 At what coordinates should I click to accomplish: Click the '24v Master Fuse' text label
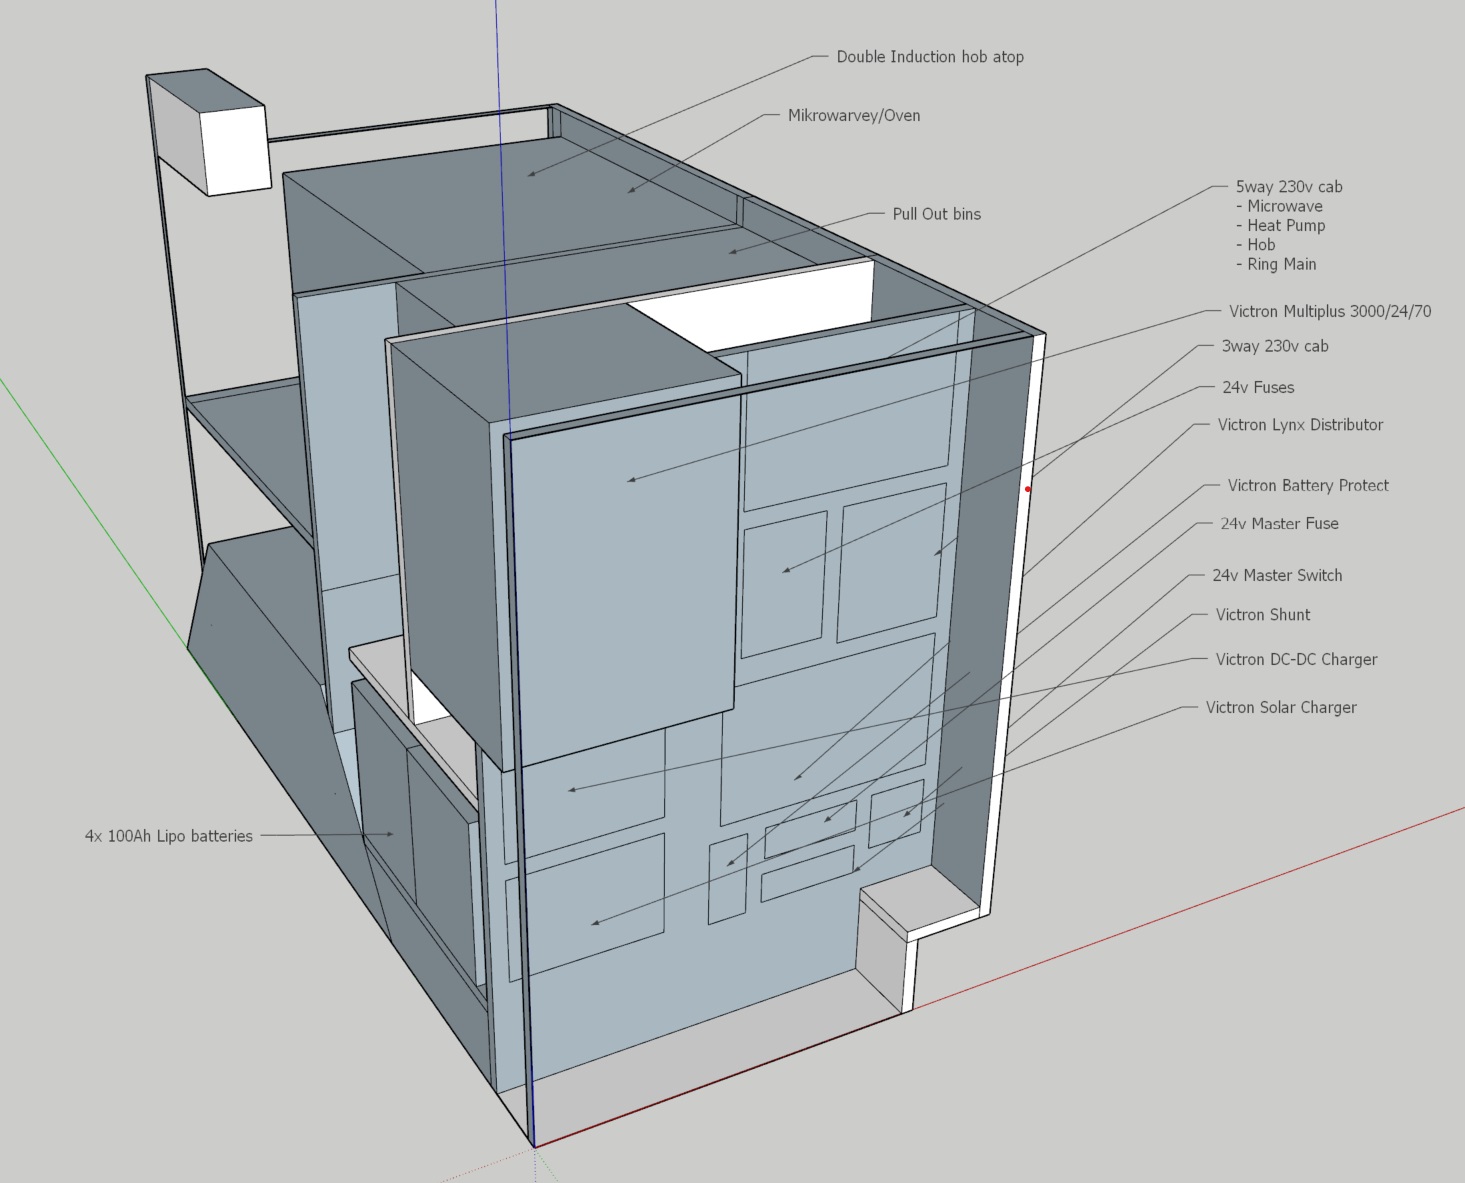click(x=1278, y=523)
